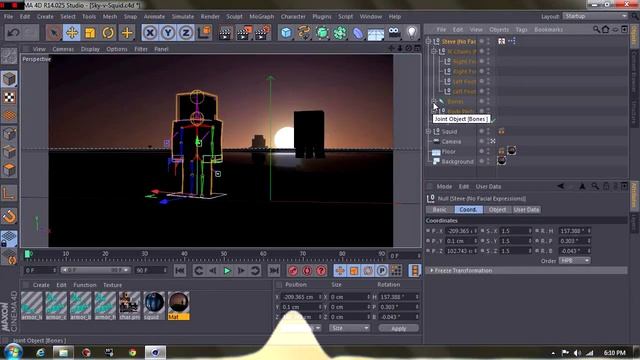Click the R.H rotation input field

pos(575,231)
